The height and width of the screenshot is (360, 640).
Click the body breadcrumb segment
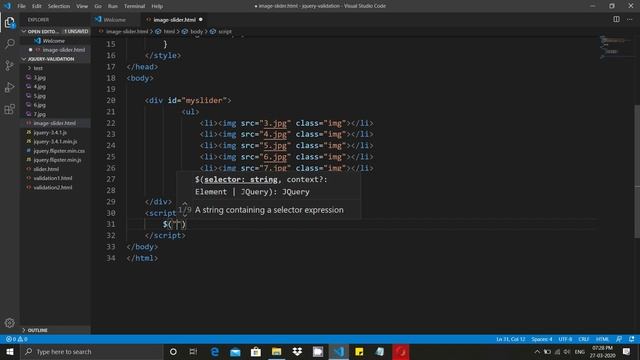(196, 31)
